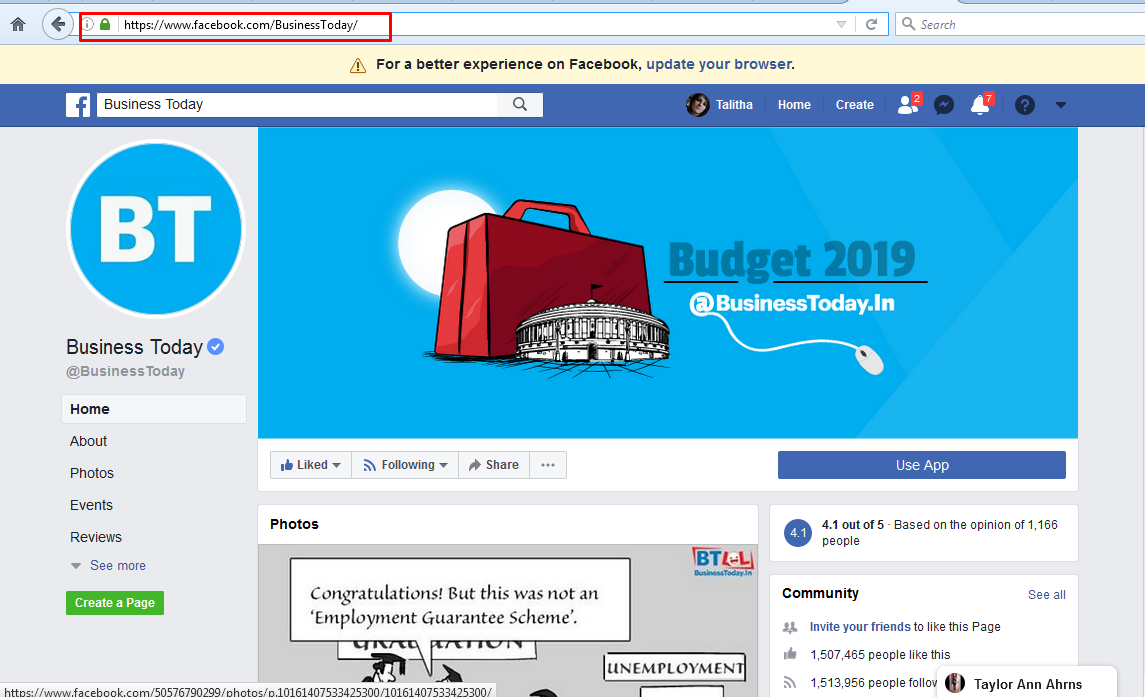Select Home tab in page sidebar

(153, 409)
